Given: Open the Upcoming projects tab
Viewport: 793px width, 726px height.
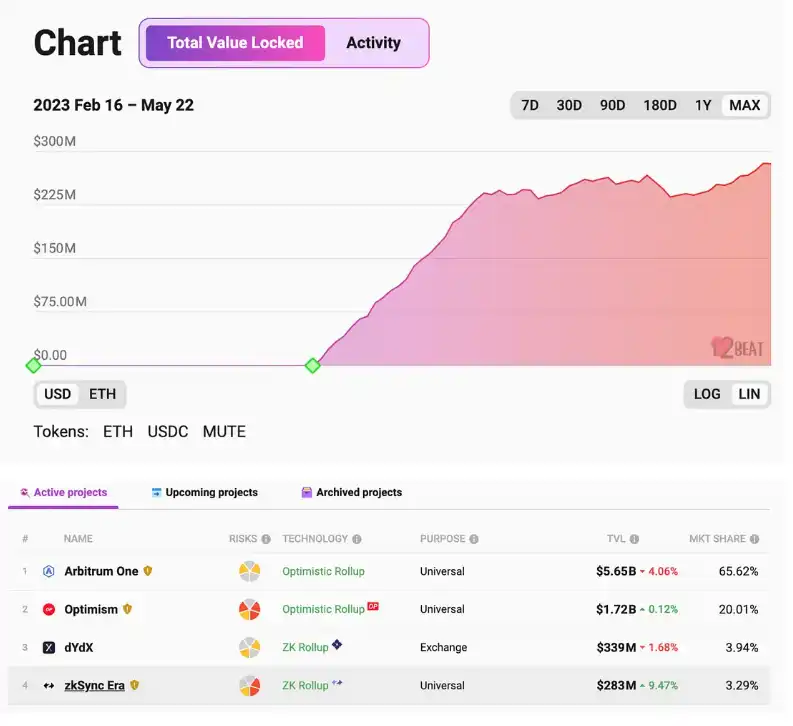Looking at the screenshot, I should click(x=205, y=492).
